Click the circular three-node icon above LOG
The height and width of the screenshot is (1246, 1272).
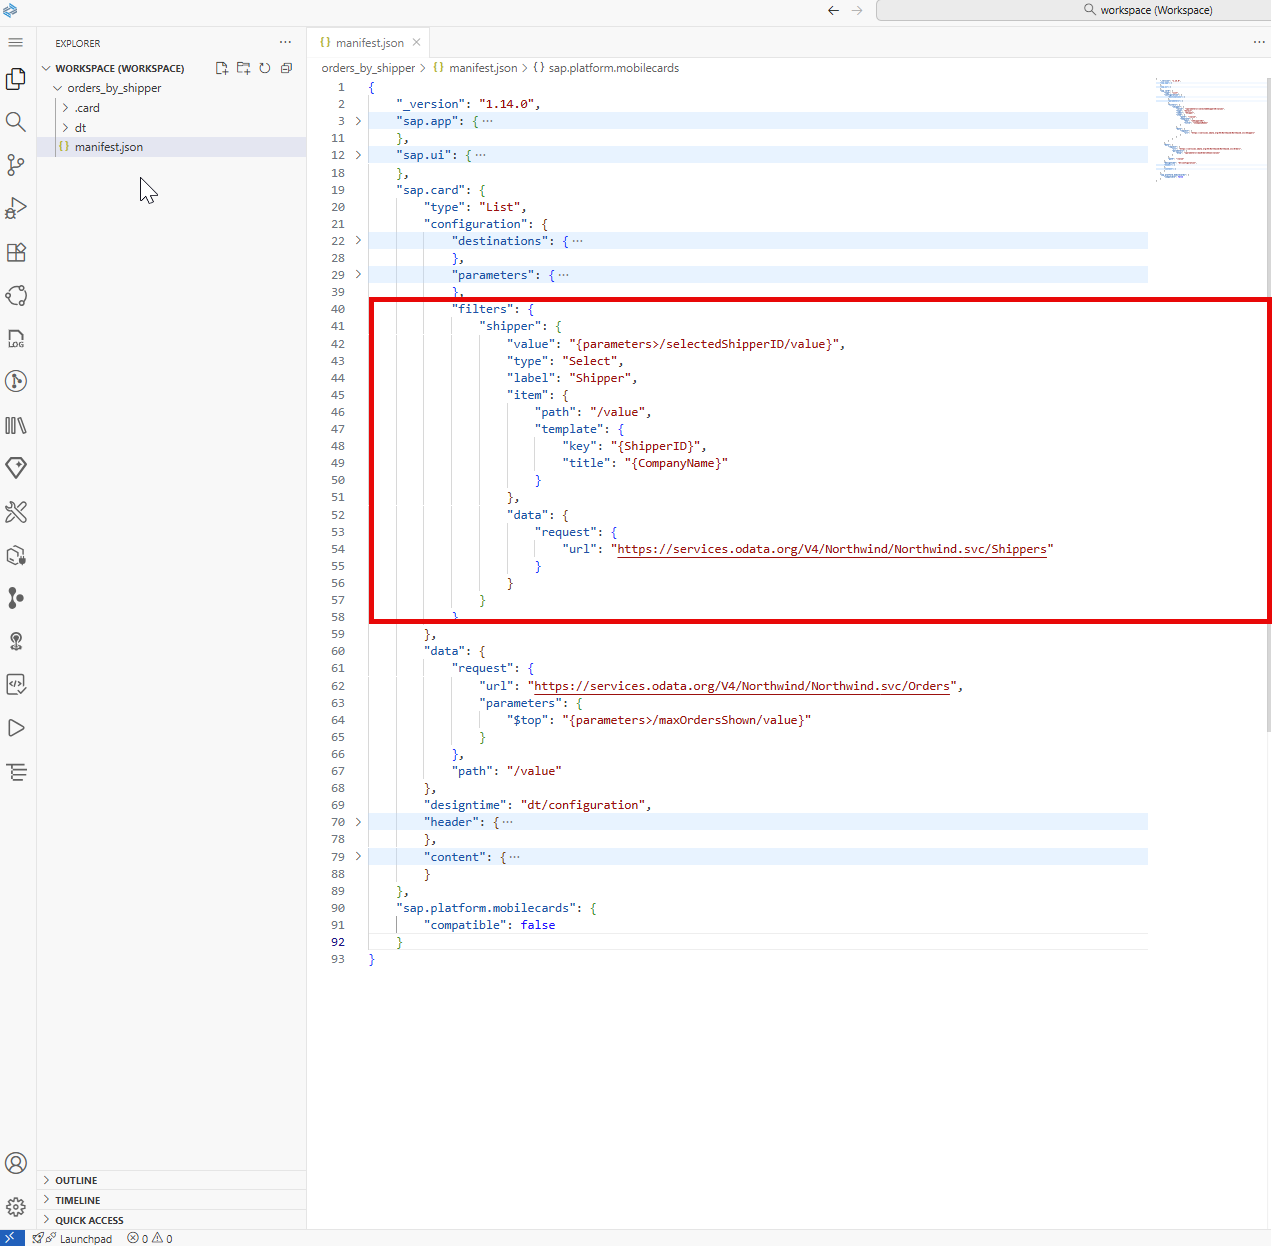[16, 295]
